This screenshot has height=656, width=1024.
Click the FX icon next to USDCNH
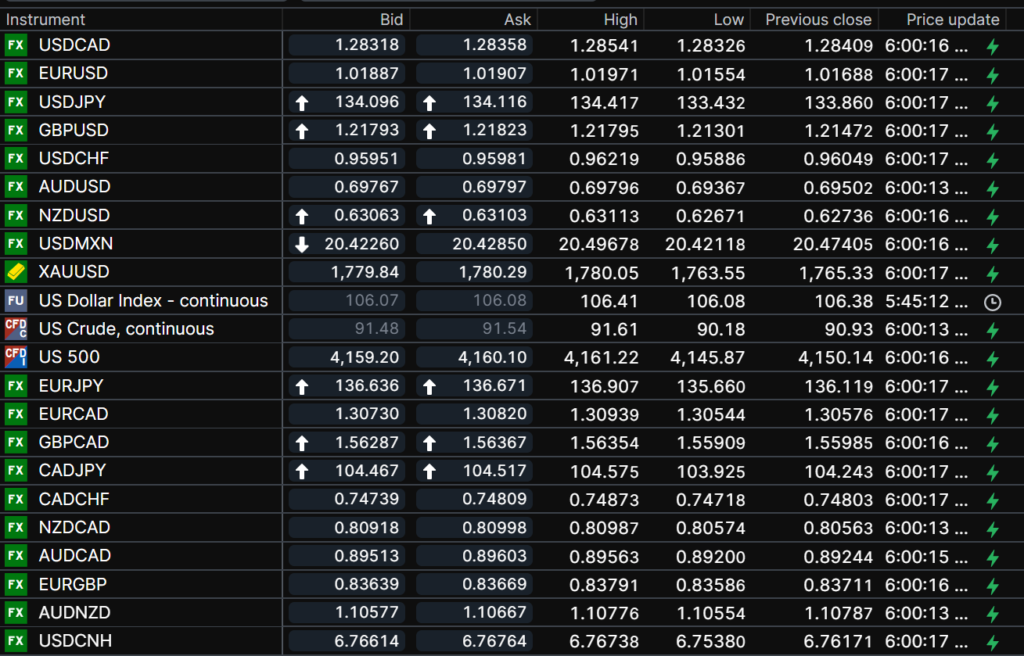click(15, 641)
